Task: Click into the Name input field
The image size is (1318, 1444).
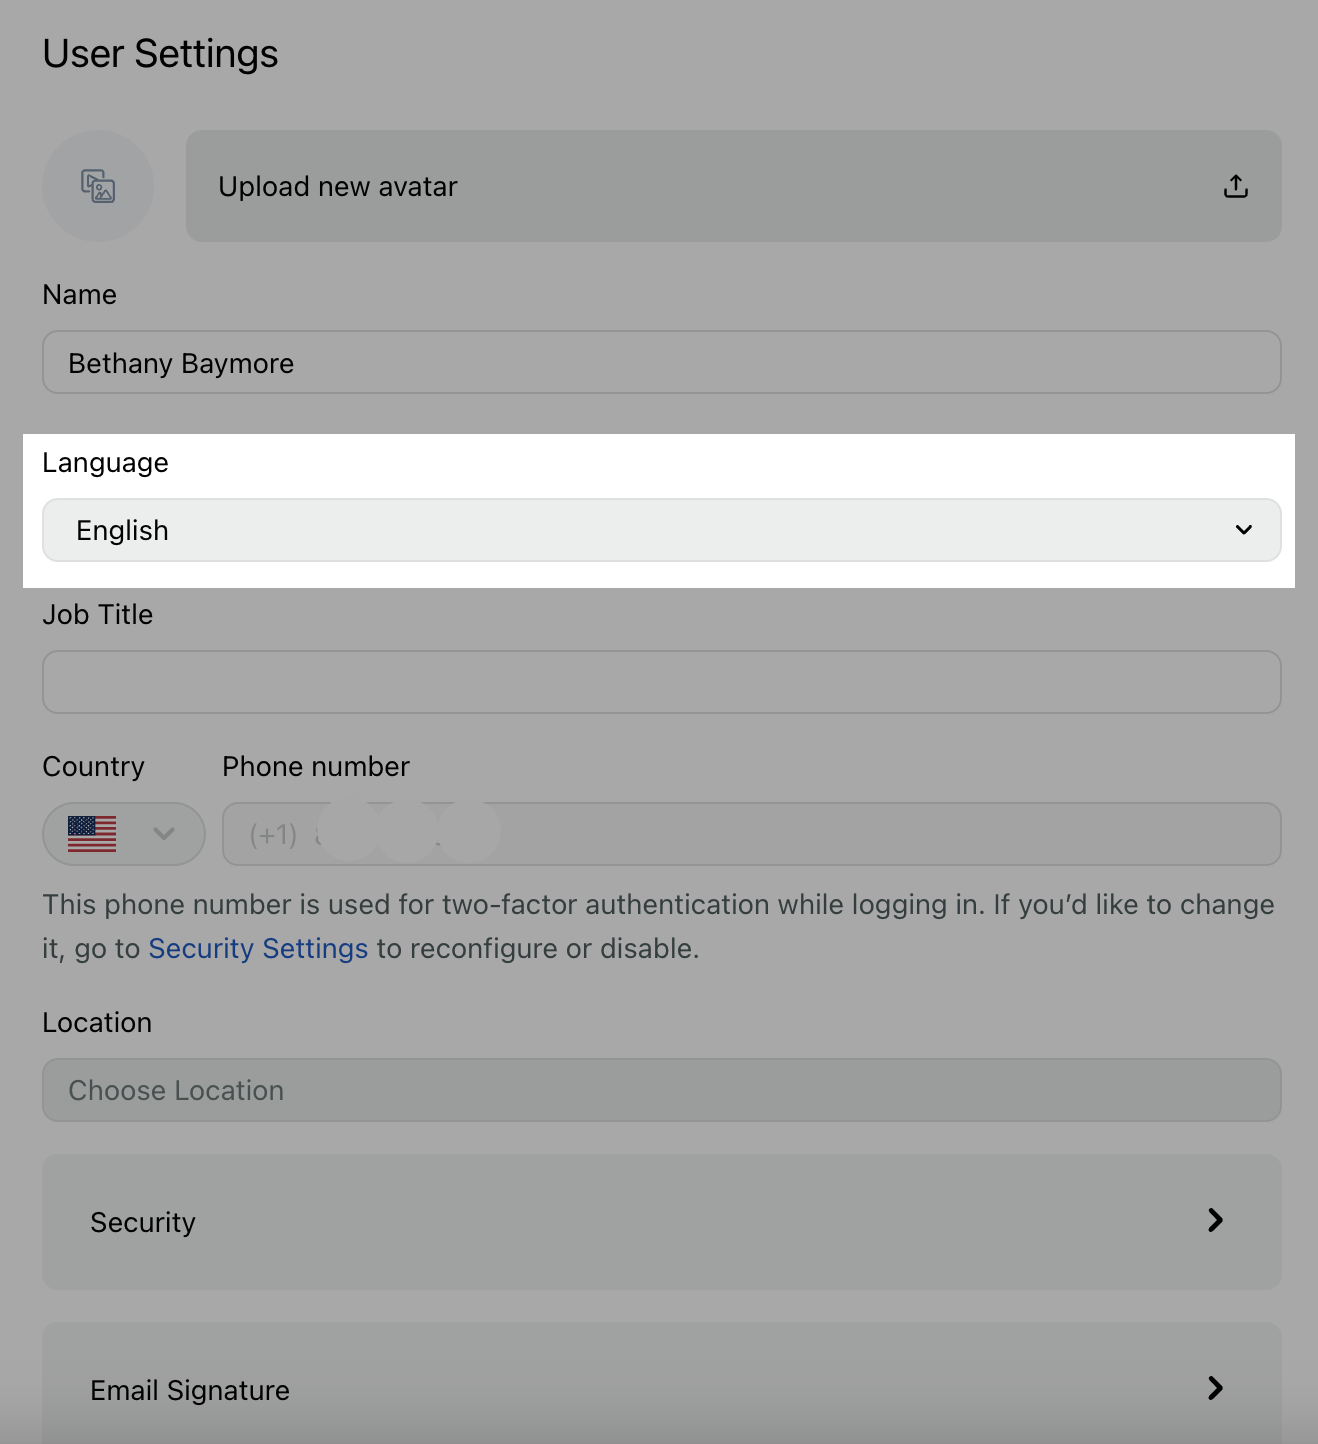Action: [662, 362]
